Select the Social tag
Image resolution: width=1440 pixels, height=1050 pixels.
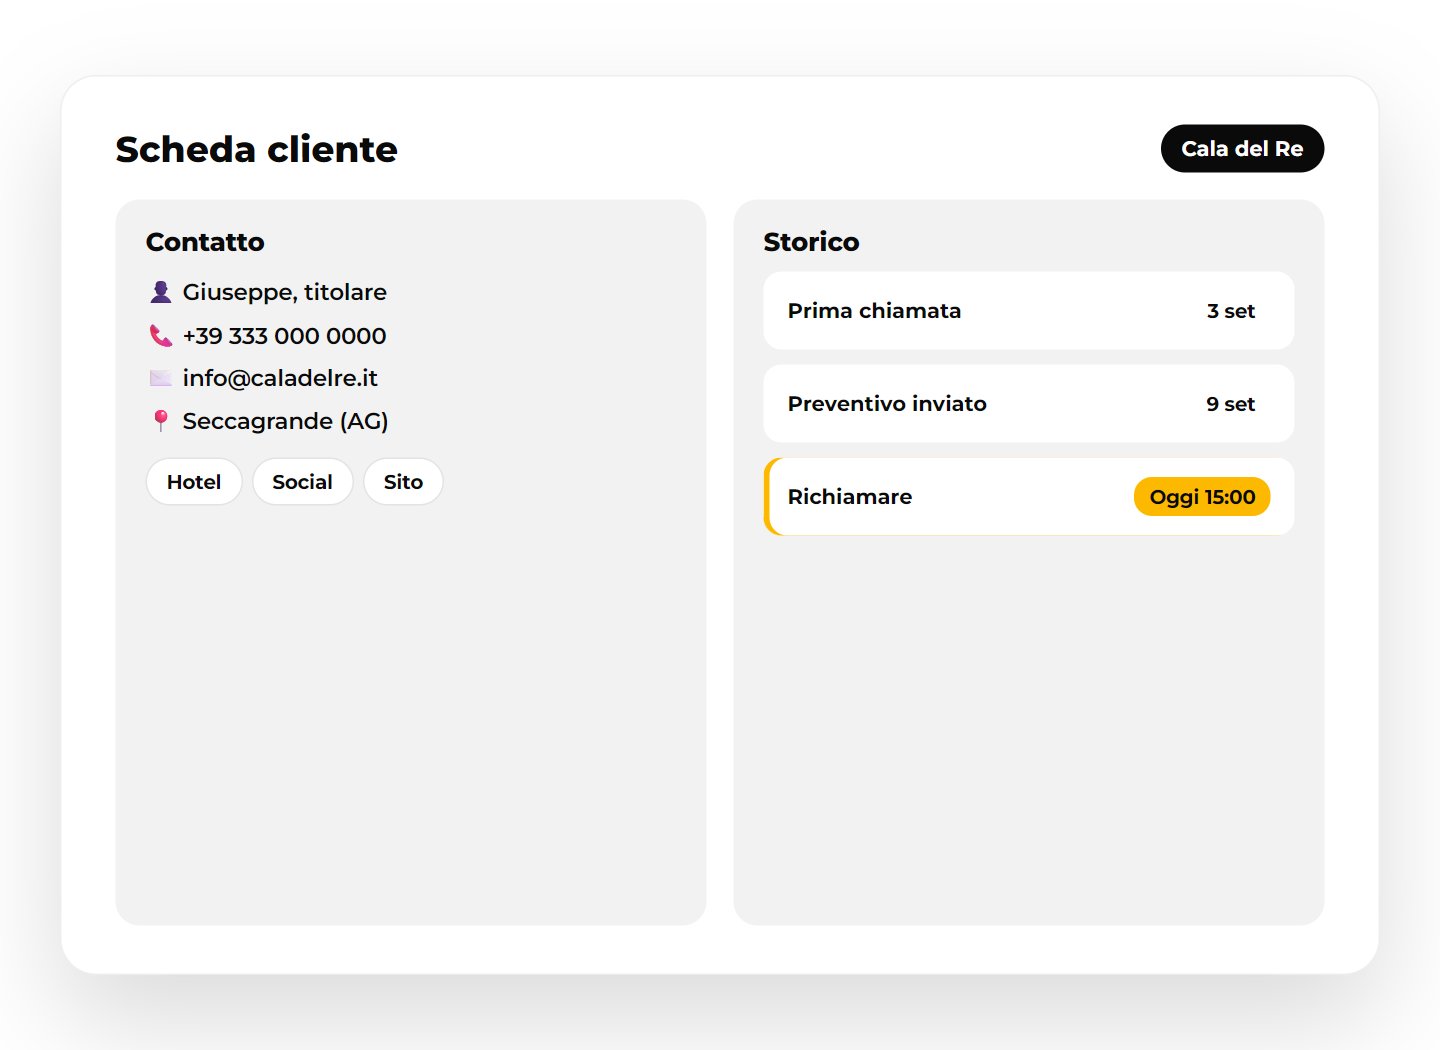(x=302, y=482)
